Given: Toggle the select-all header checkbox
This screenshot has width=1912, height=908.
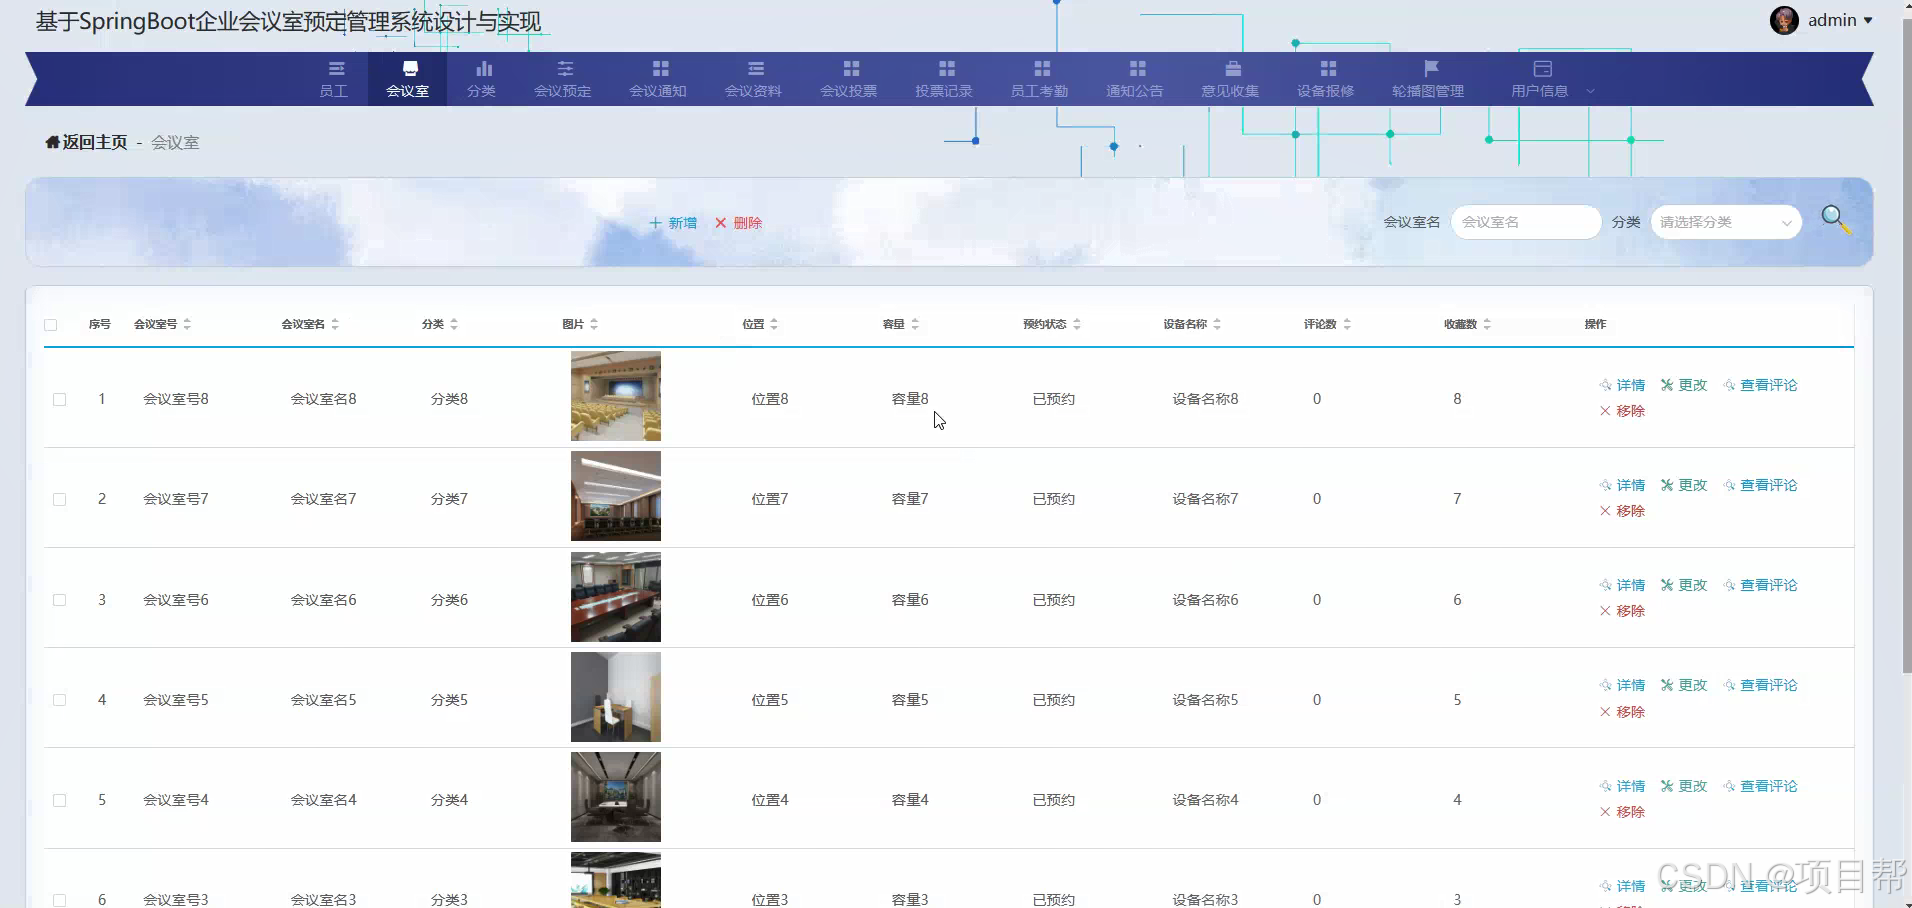Looking at the screenshot, I should (51, 325).
